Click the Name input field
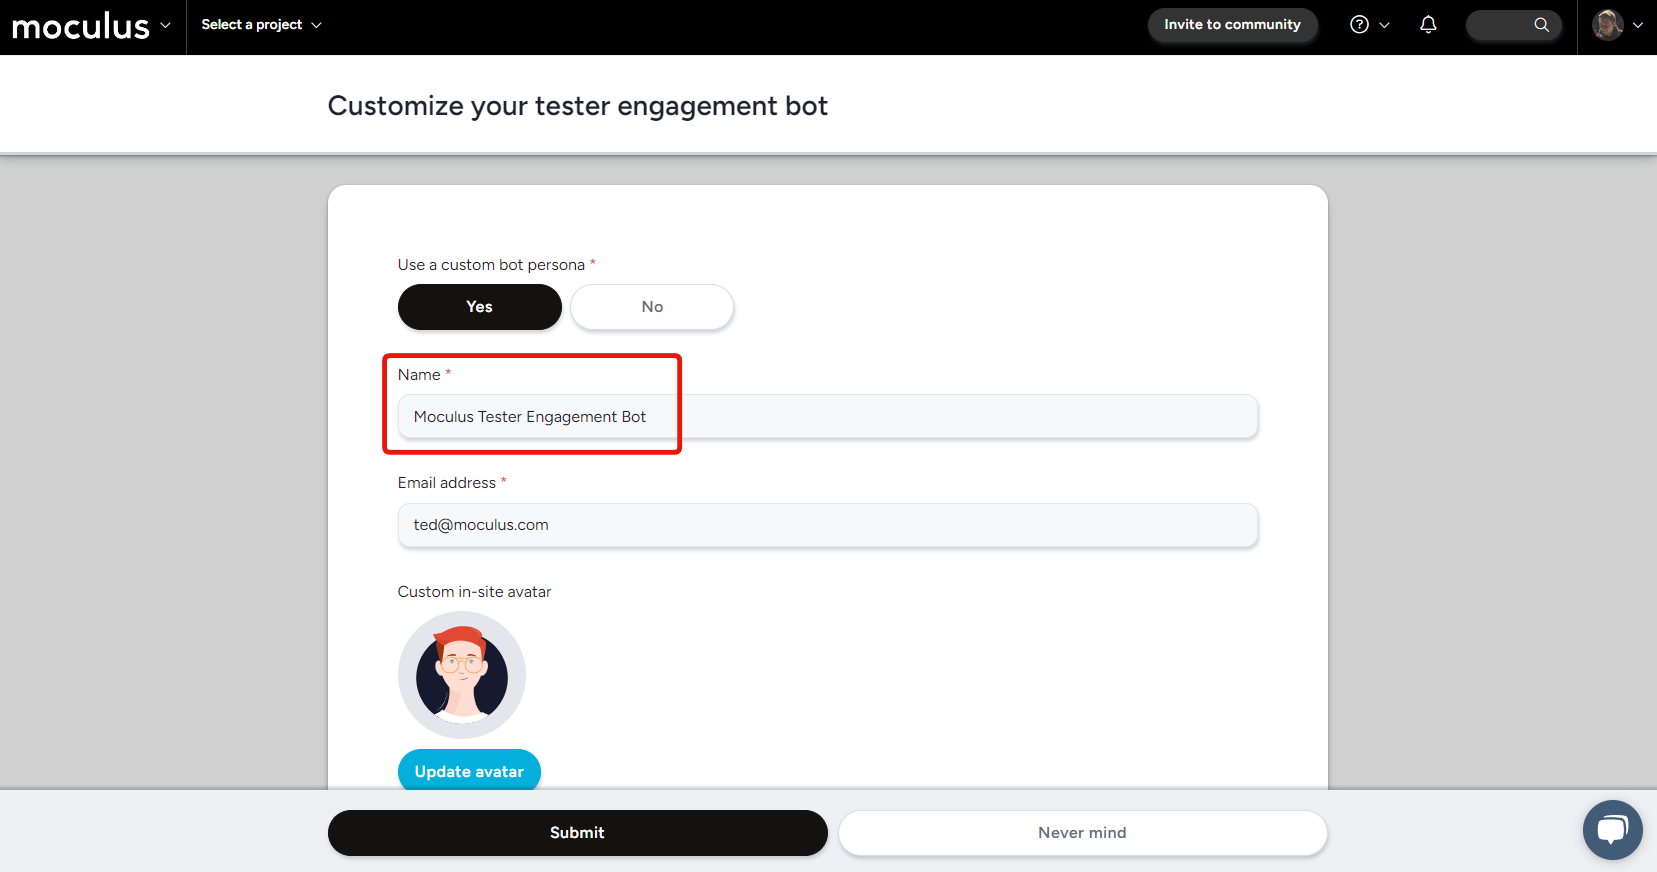This screenshot has width=1657, height=872. point(827,417)
